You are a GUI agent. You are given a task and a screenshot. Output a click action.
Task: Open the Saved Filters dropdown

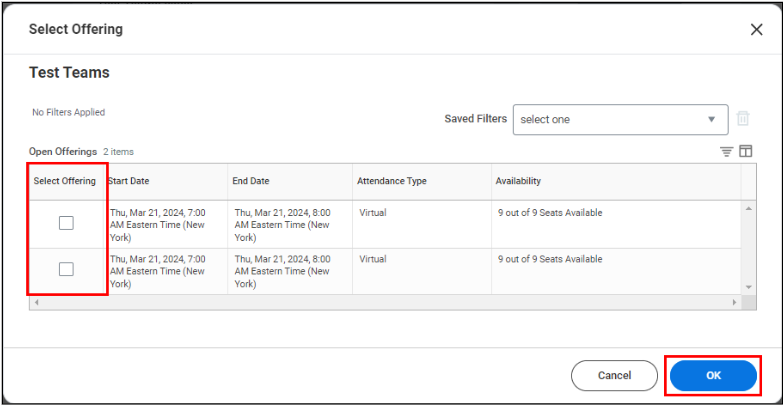click(620, 119)
